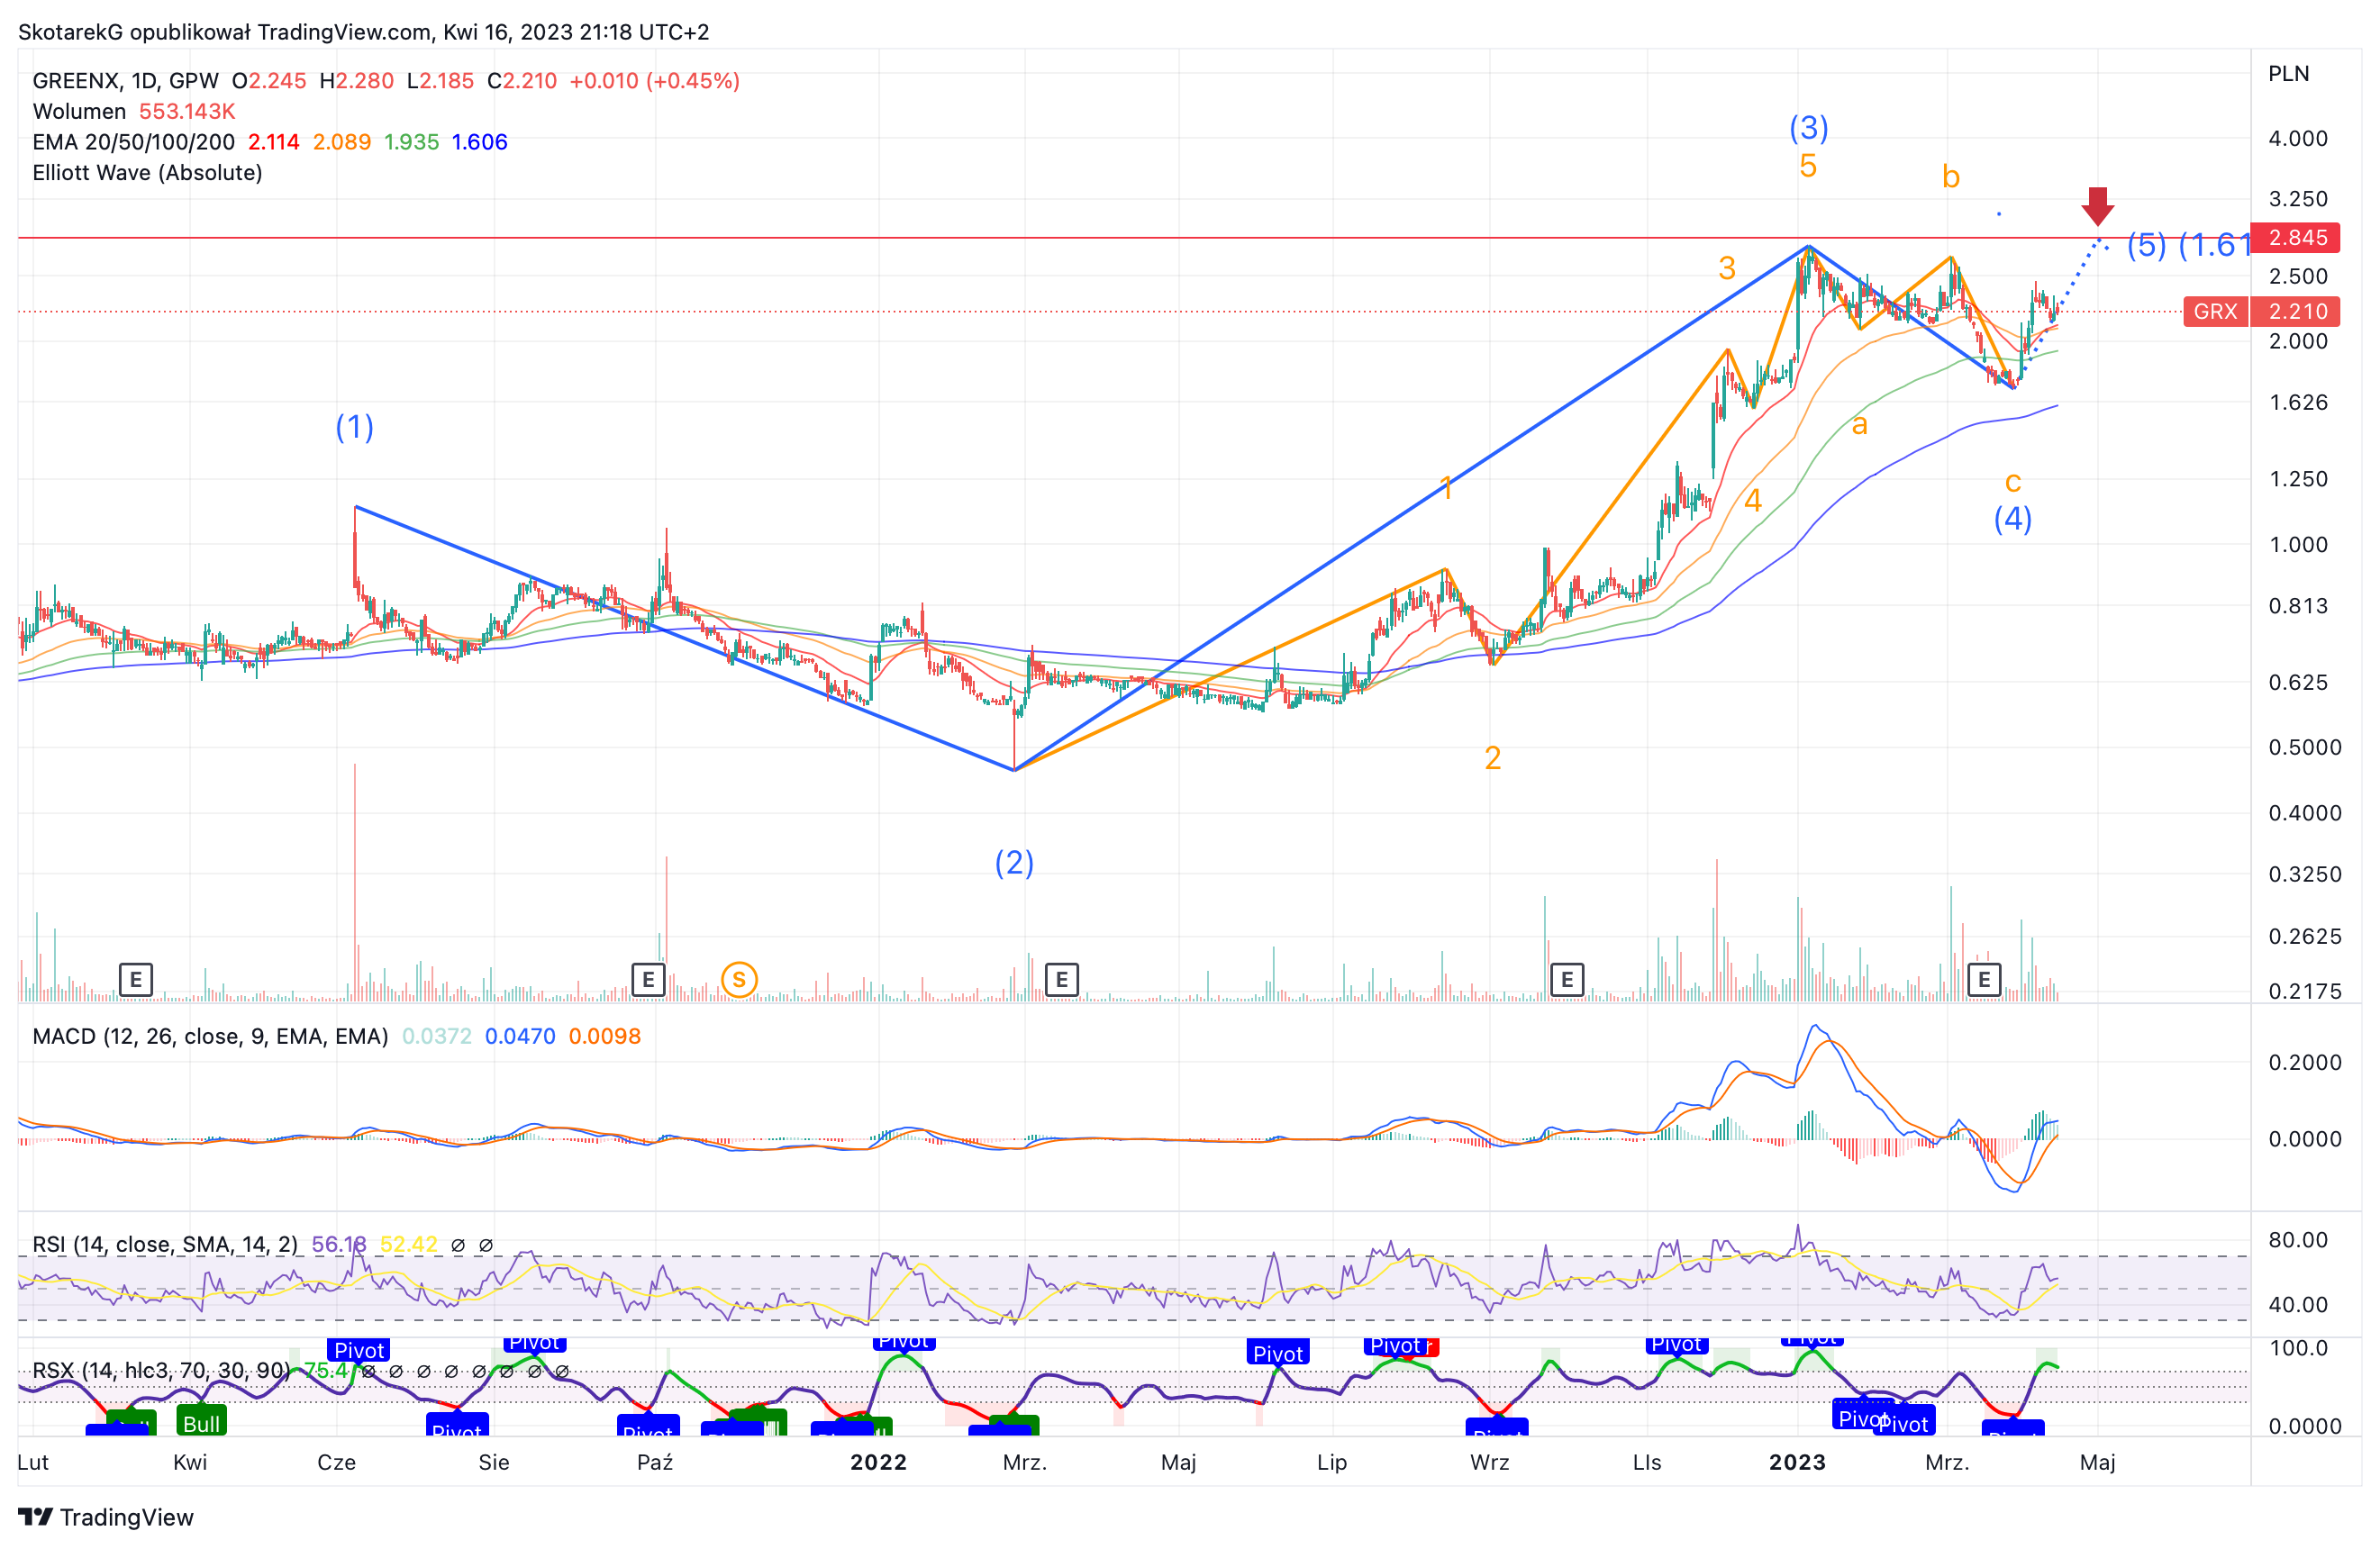Click the GREENX, 1D, GPW symbol legend
This screenshot has width=2380, height=1549.
[126, 80]
